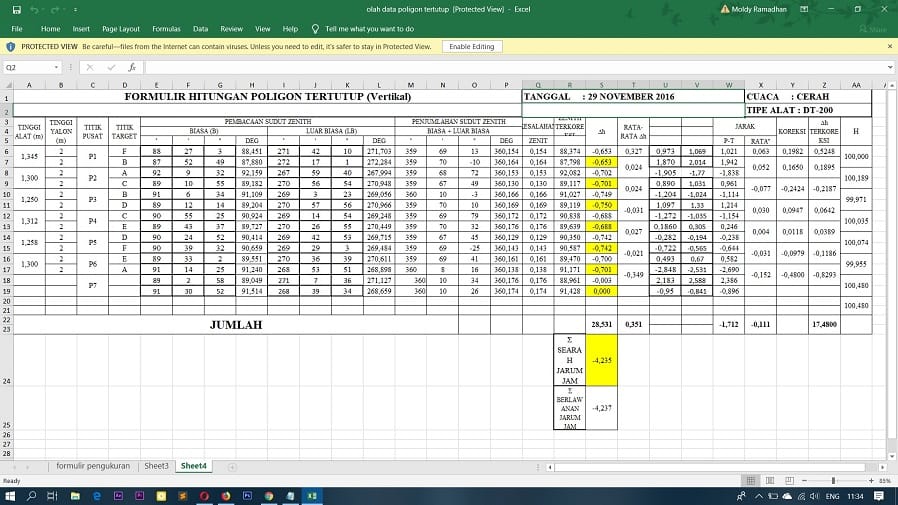Click cell 'TIPE ALAT : DT-200'
Image resolution: width=898 pixels, height=505 pixels.
point(808,110)
